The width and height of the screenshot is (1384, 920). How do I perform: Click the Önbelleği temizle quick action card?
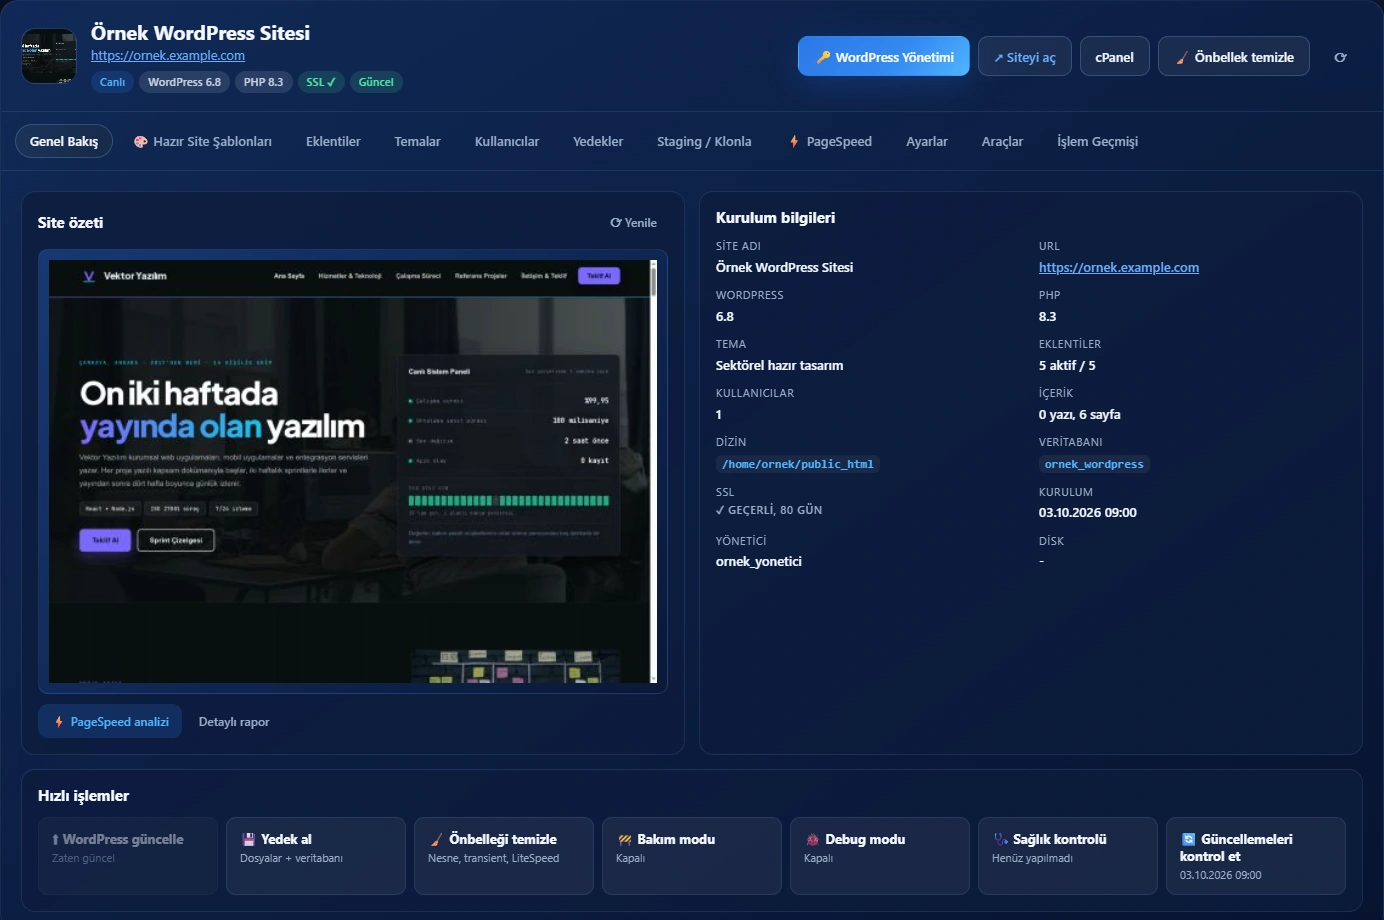point(504,856)
